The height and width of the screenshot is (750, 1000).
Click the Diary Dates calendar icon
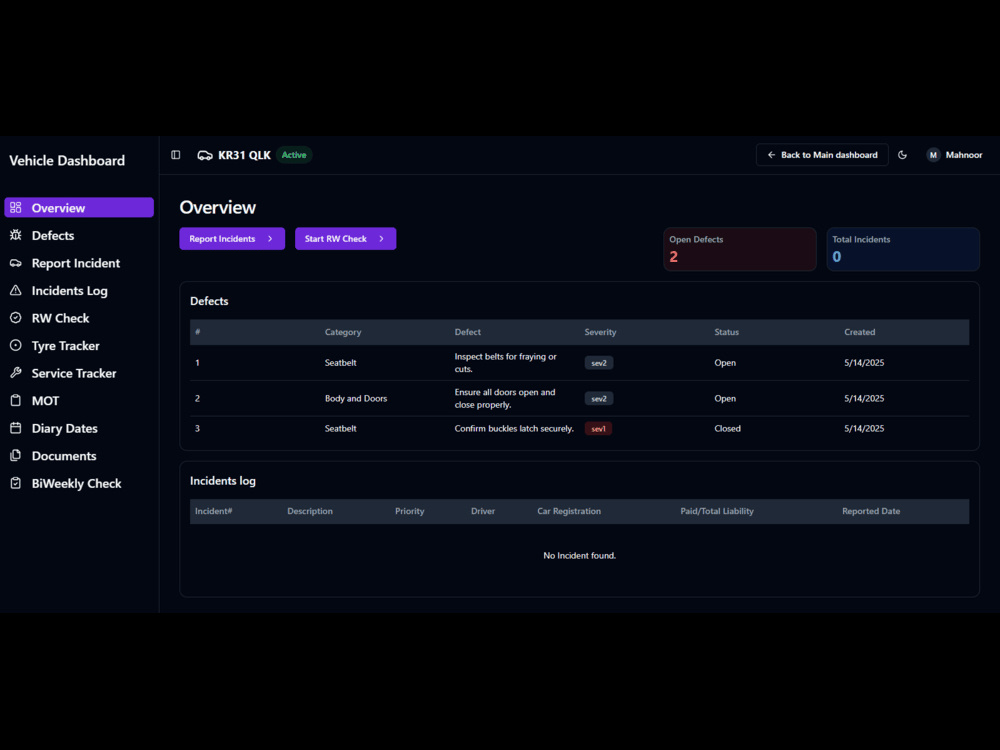(x=16, y=428)
